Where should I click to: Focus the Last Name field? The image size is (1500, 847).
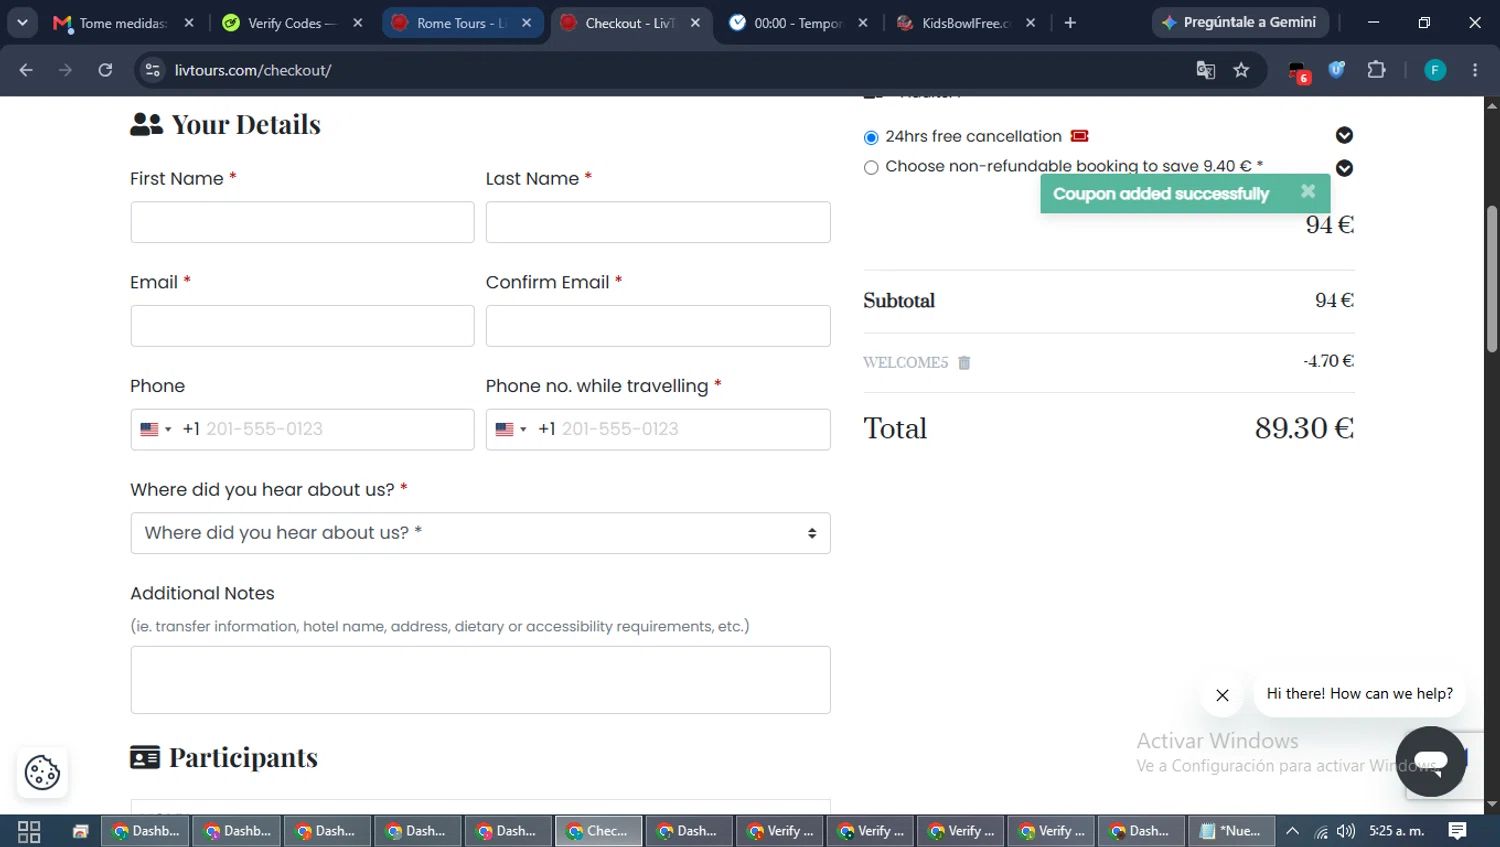point(658,222)
